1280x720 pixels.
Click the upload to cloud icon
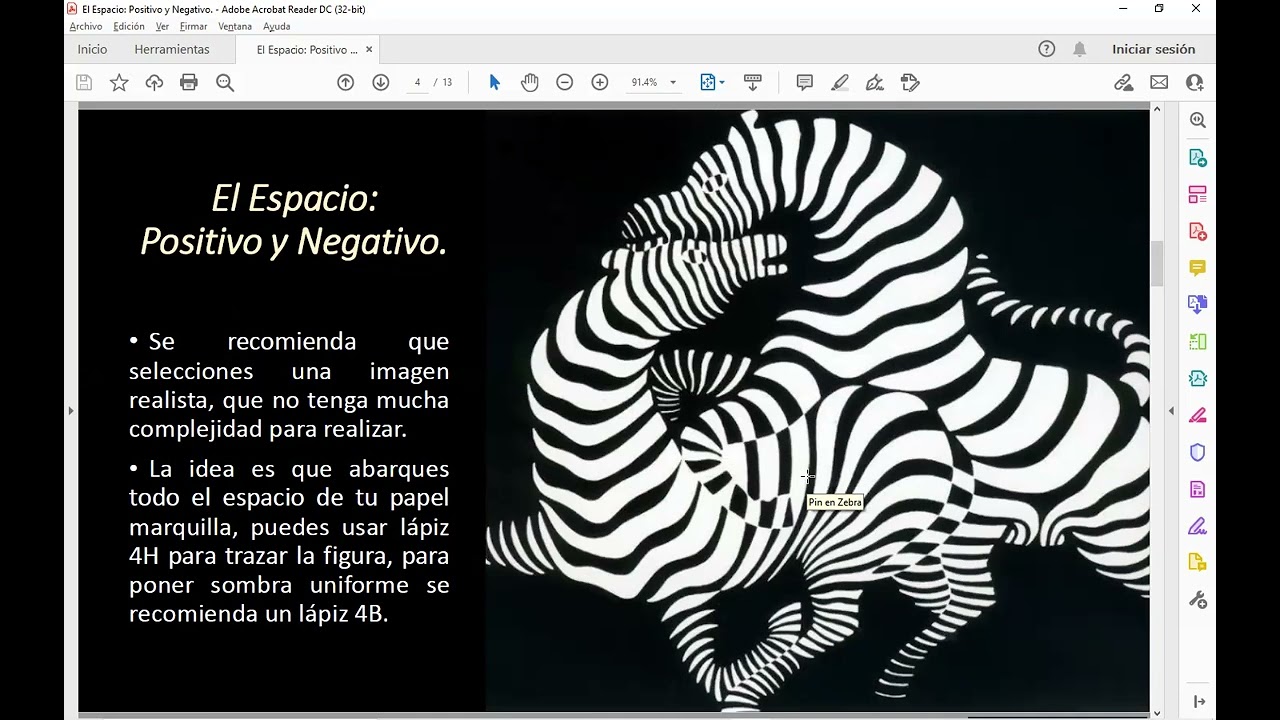click(x=154, y=83)
